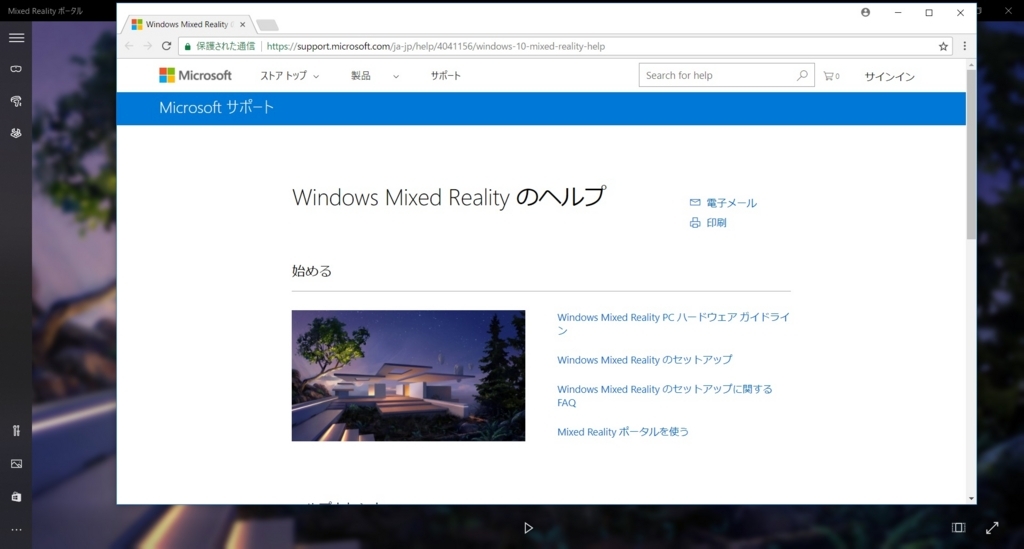This screenshot has width=1024, height=549.
Task: Click the サインイン link
Action: [889, 76]
